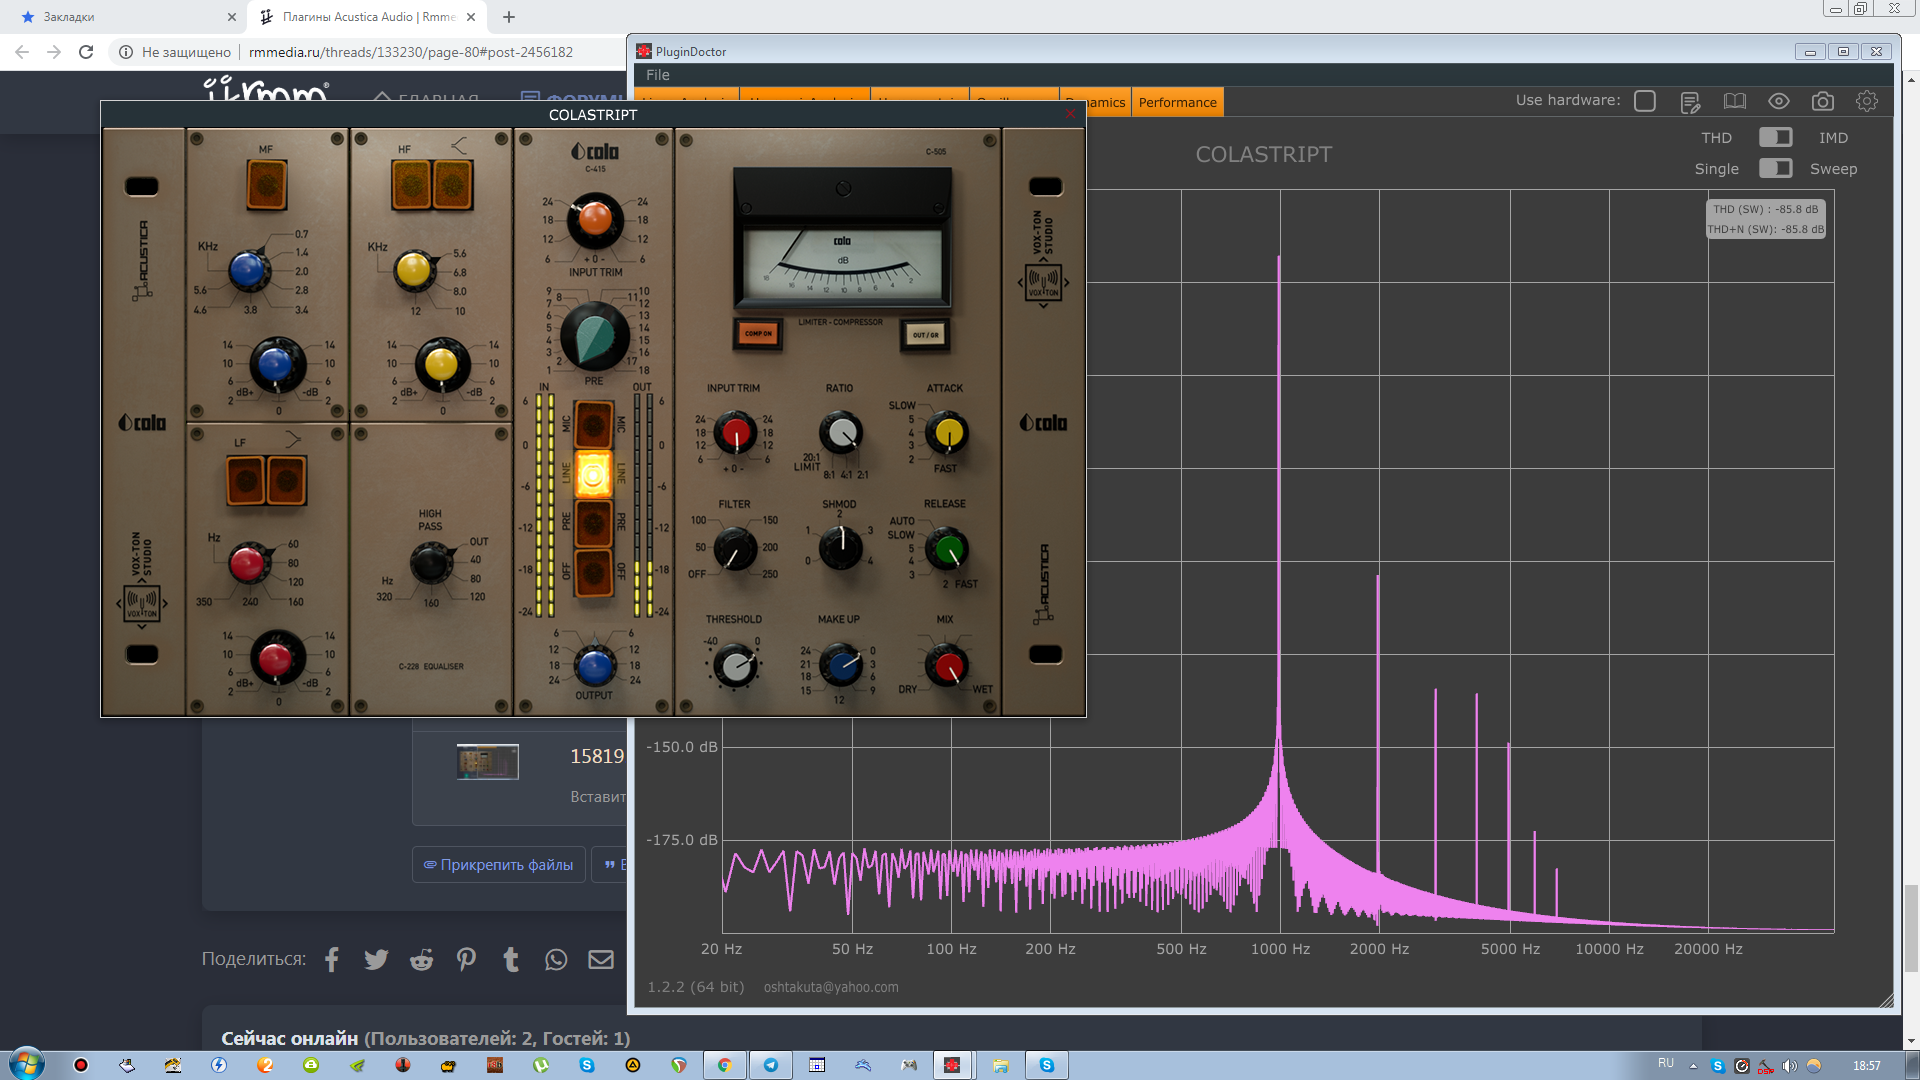Click the teal PRE gain knob
Viewport: 1920px width, 1080px height.
click(x=595, y=337)
